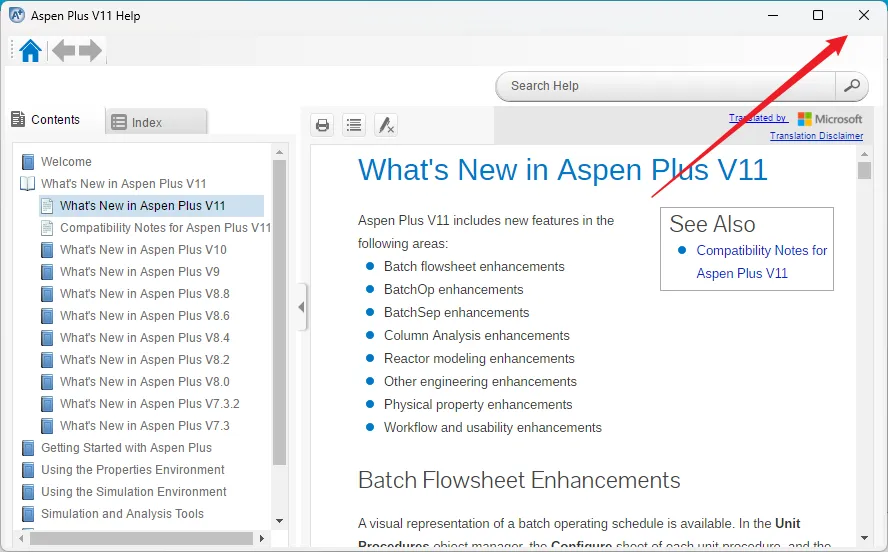Click book icon beside Getting Started

pos(28,448)
